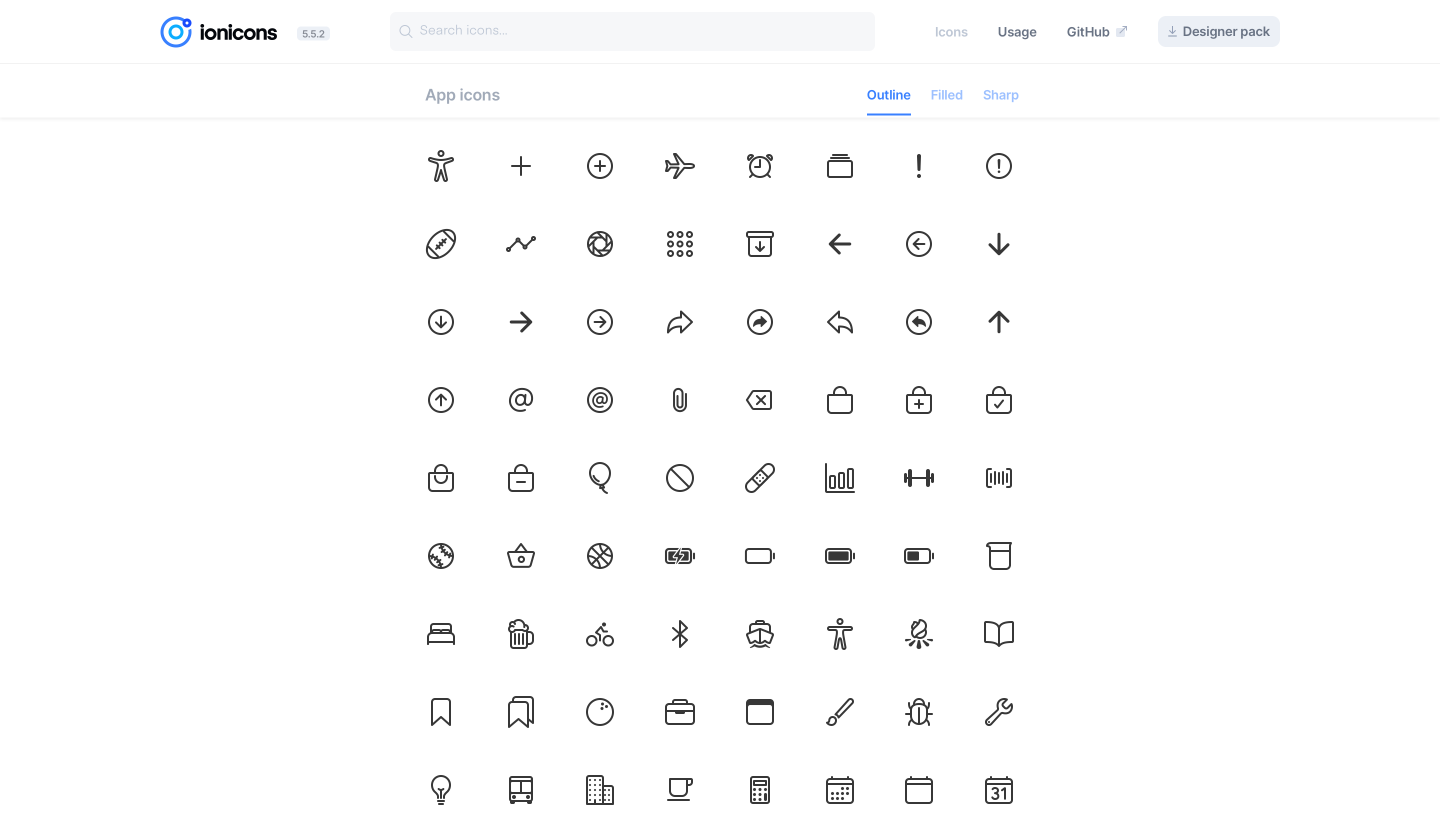The height and width of the screenshot is (820, 1440).
Task: Select the single bookmark icon
Action: (x=441, y=712)
